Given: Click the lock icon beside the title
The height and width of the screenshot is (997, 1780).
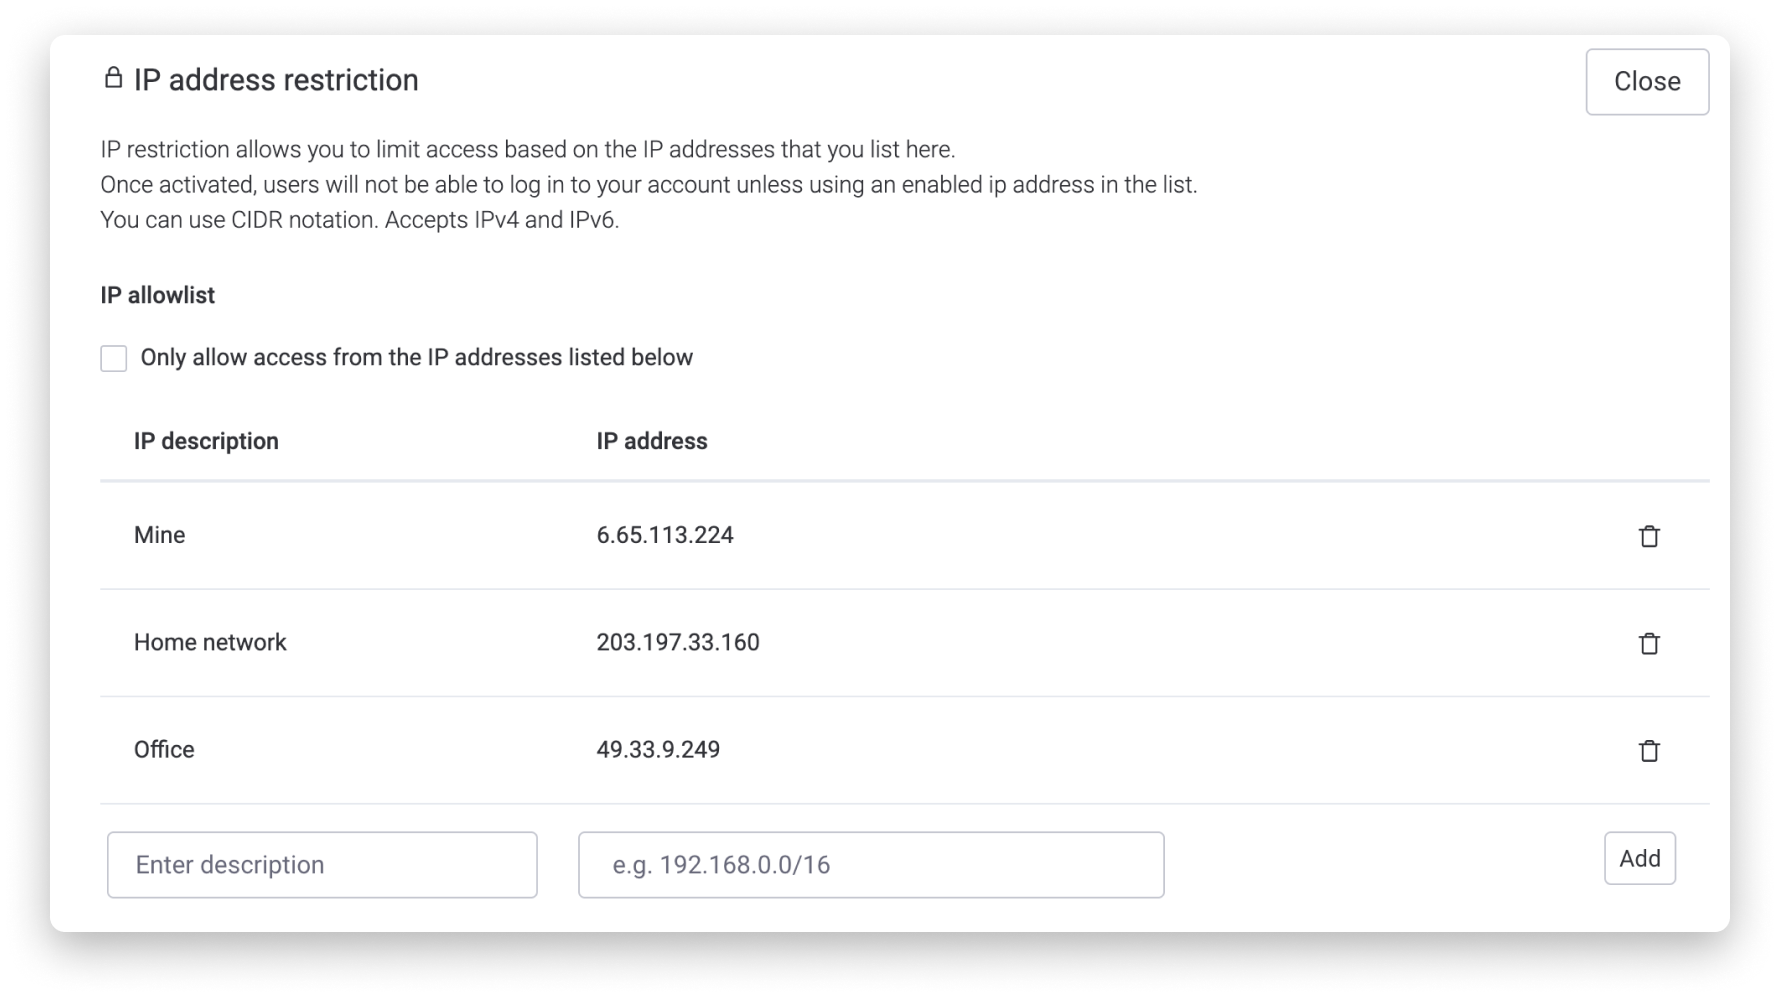Looking at the screenshot, I should click(x=113, y=78).
